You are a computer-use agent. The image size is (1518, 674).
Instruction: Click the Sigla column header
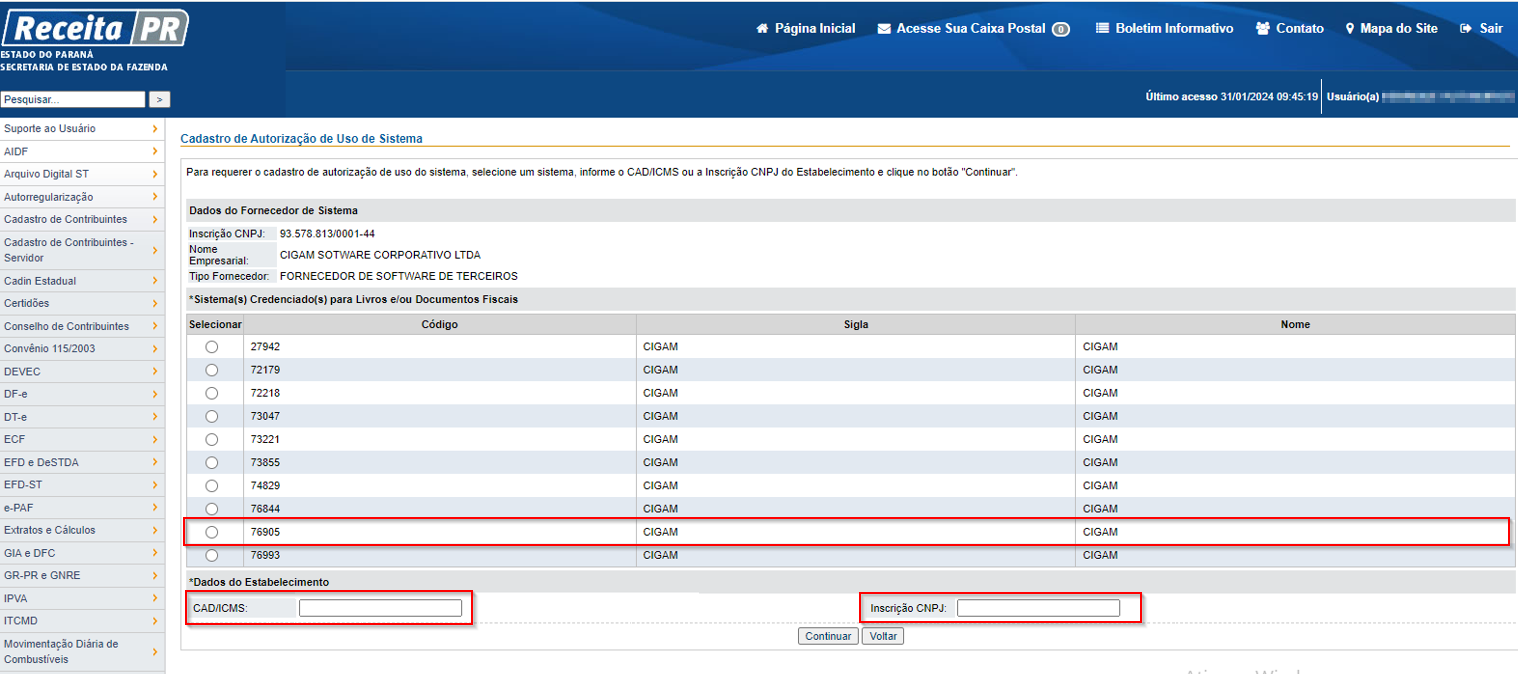(856, 324)
